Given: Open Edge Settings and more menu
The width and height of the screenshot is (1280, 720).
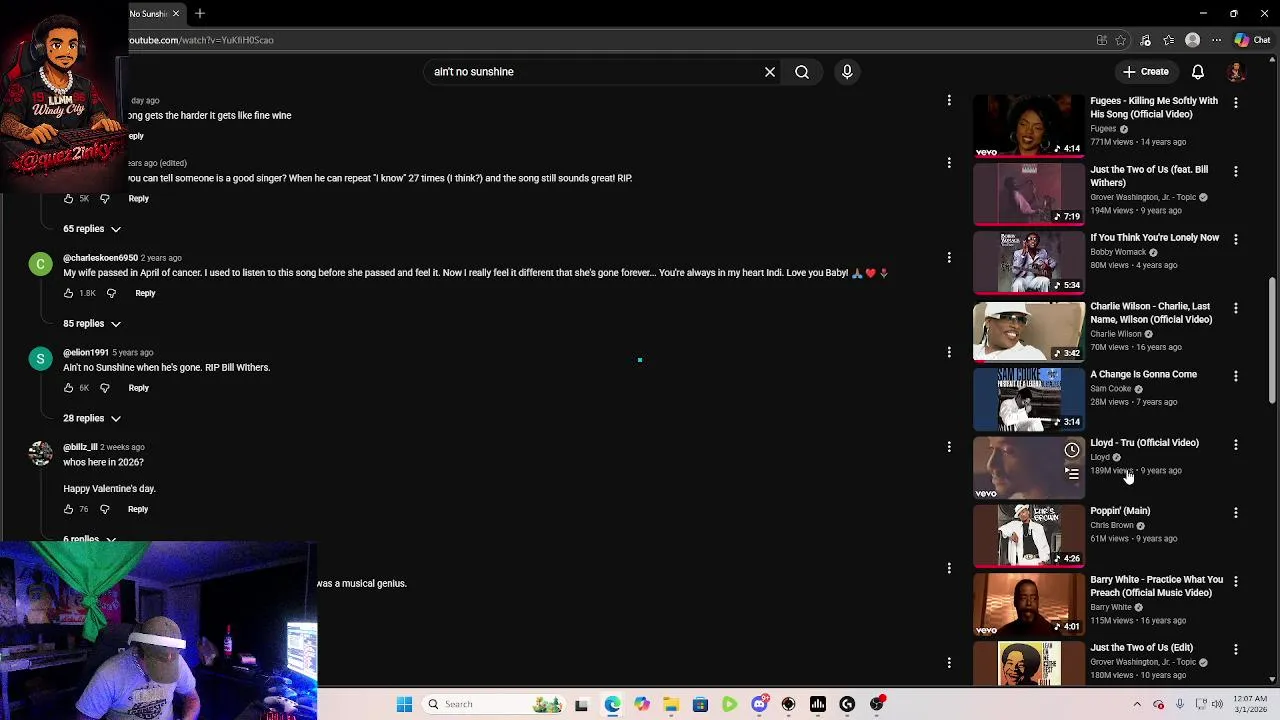Looking at the screenshot, I should [x=1216, y=40].
